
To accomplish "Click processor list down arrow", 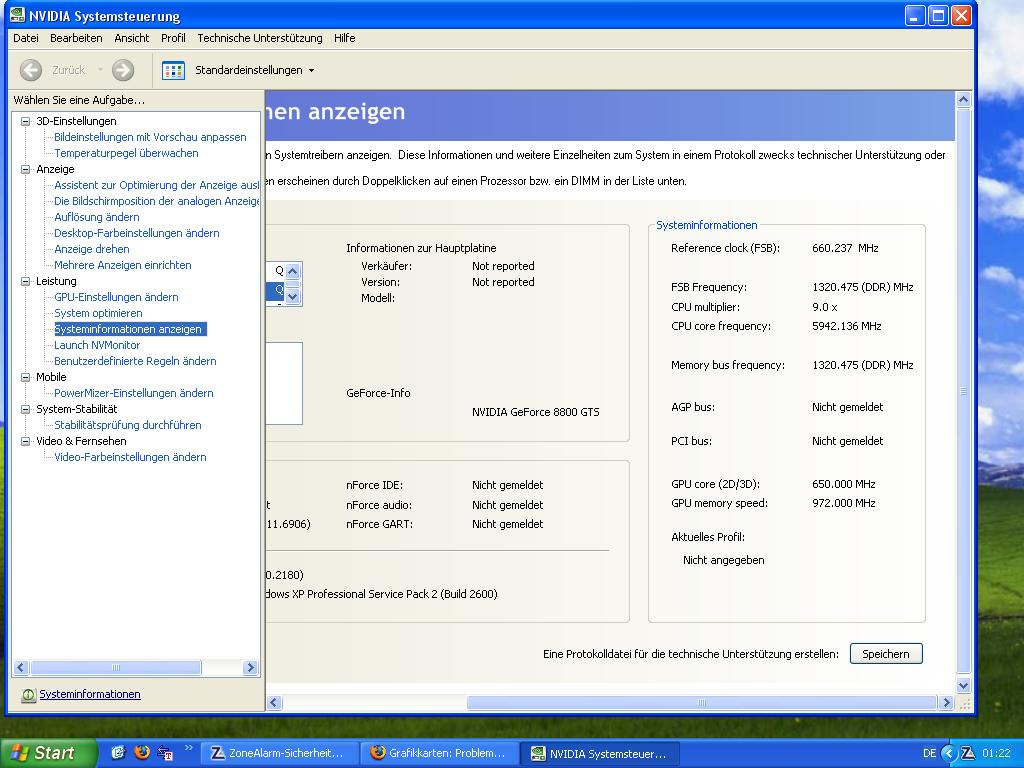I will 293,297.
